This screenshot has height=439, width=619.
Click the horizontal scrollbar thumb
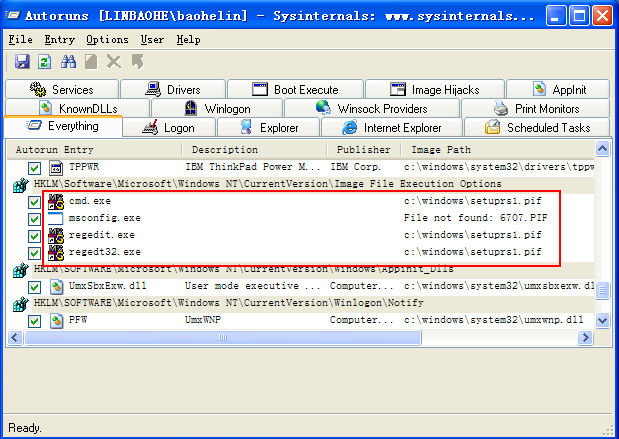(223, 338)
